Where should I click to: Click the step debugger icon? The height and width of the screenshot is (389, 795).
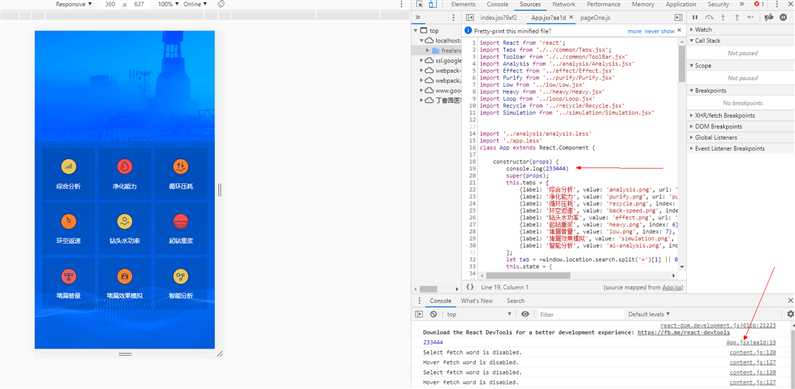click(750, 18)
